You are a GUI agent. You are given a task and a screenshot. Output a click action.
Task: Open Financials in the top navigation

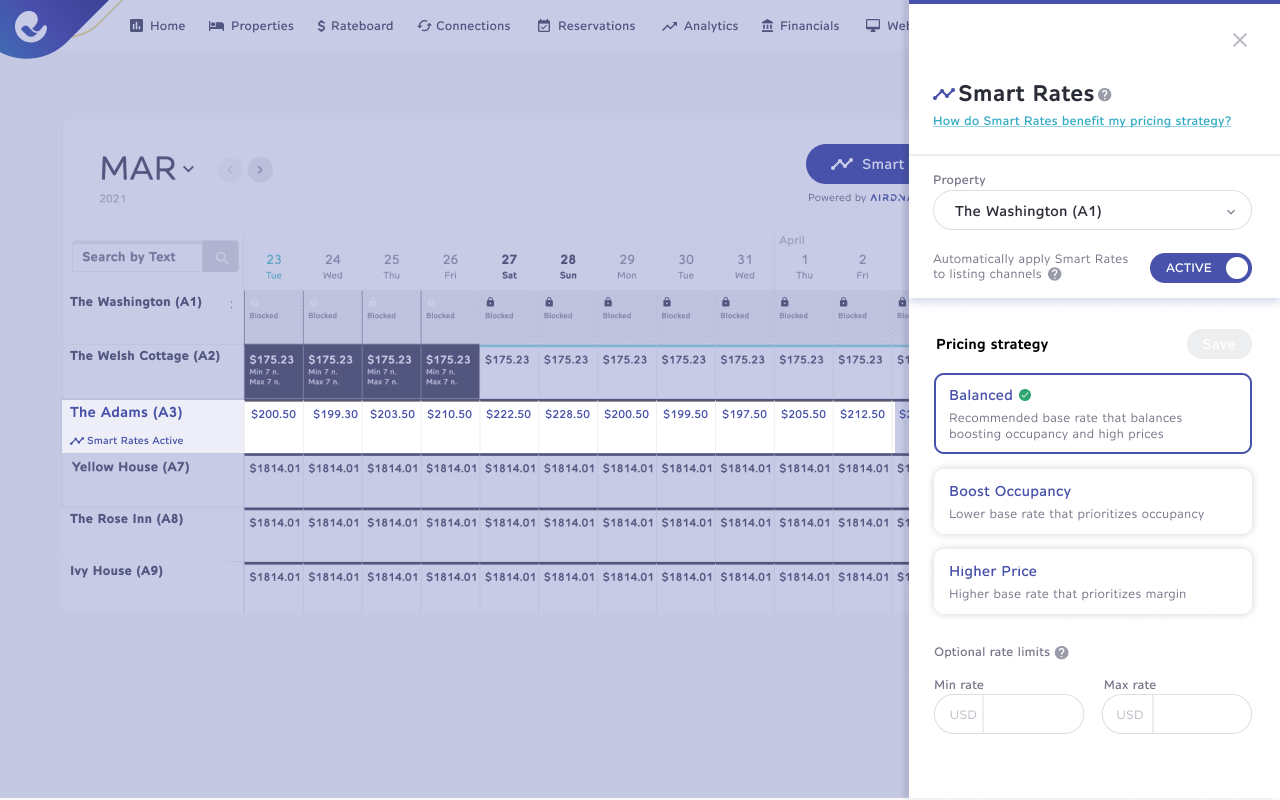pyautogui.click(x=800, y=26)
